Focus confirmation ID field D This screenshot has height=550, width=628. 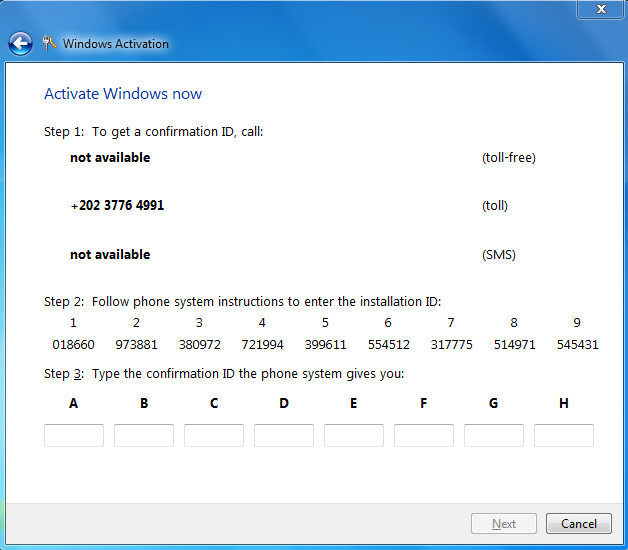[x=284, y=435]
